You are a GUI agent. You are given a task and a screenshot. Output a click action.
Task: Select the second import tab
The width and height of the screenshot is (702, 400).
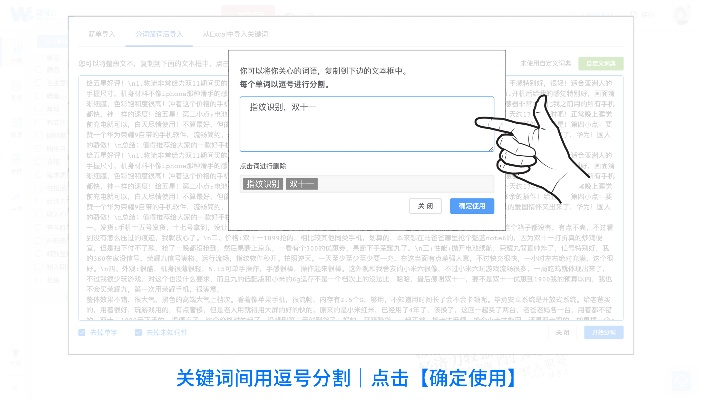(159, 34)
